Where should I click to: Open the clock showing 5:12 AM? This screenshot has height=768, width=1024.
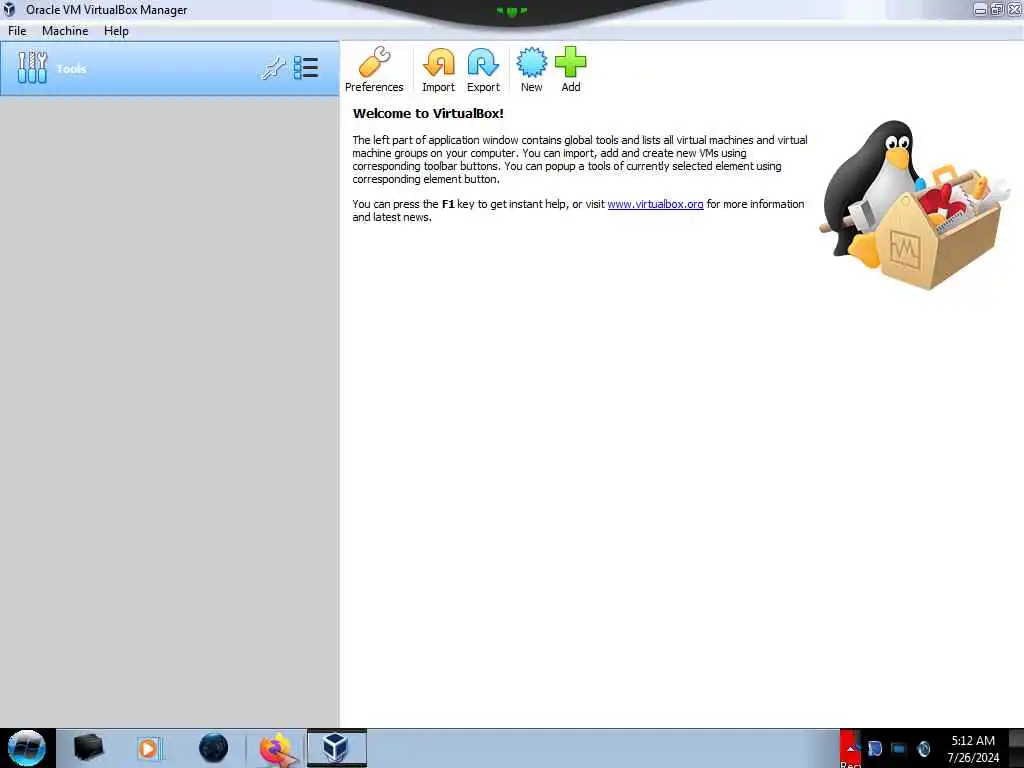973,748
